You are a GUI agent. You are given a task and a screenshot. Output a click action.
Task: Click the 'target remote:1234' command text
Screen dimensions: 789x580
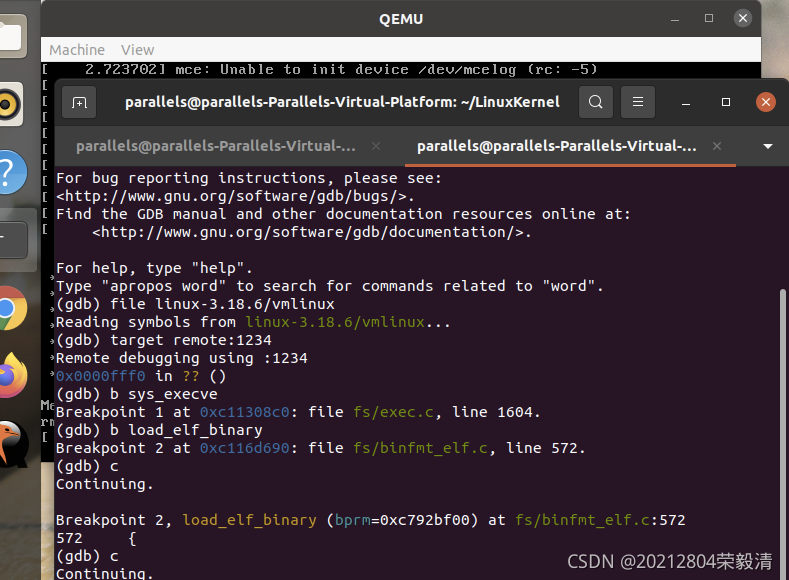coord(191,340)
